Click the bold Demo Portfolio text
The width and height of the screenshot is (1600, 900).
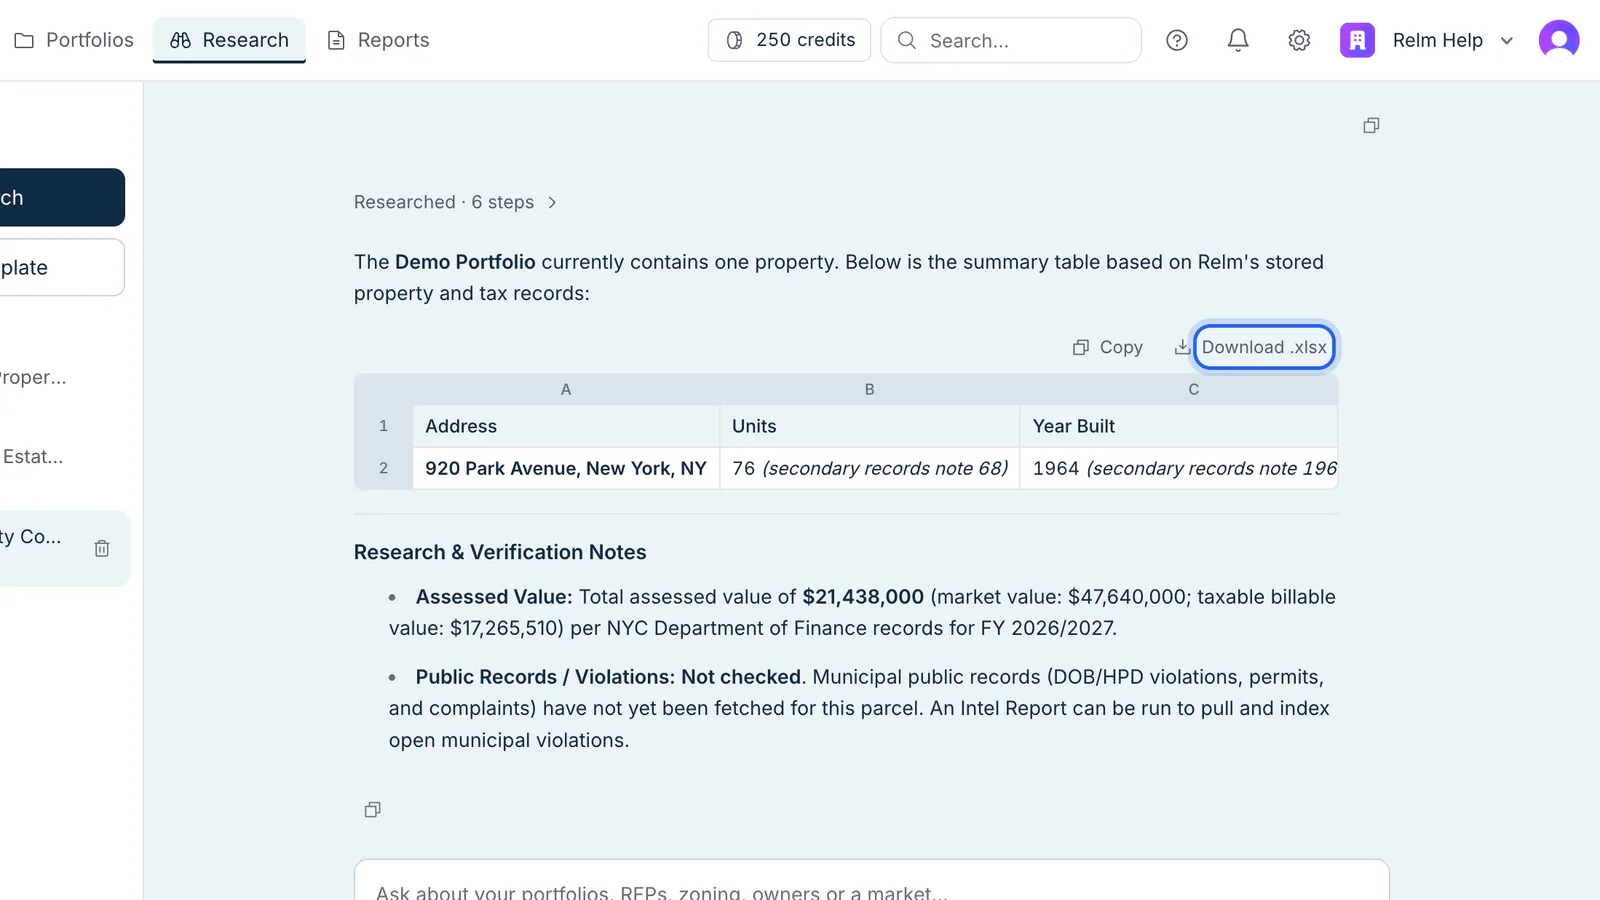[465, 262]
